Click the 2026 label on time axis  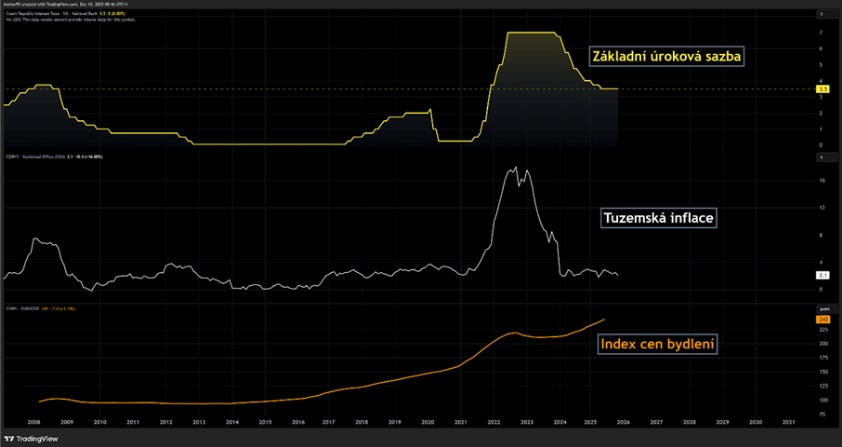[625, 423]
